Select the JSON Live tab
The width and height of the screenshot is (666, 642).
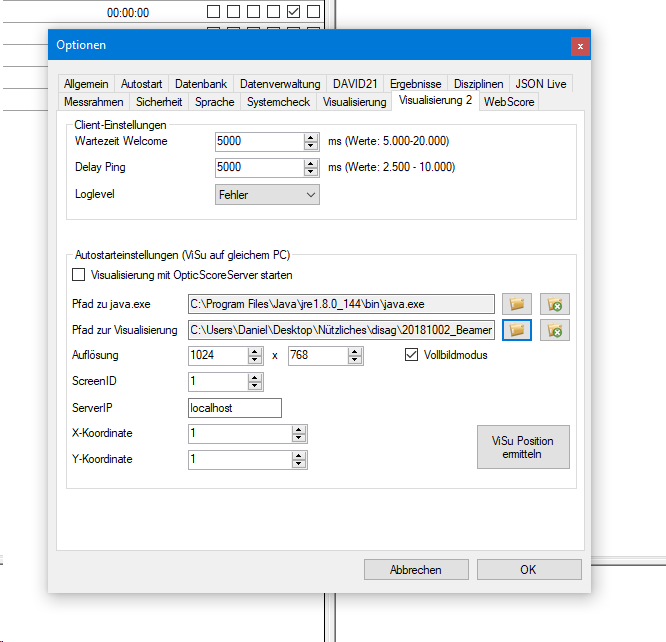click(541, 85)
